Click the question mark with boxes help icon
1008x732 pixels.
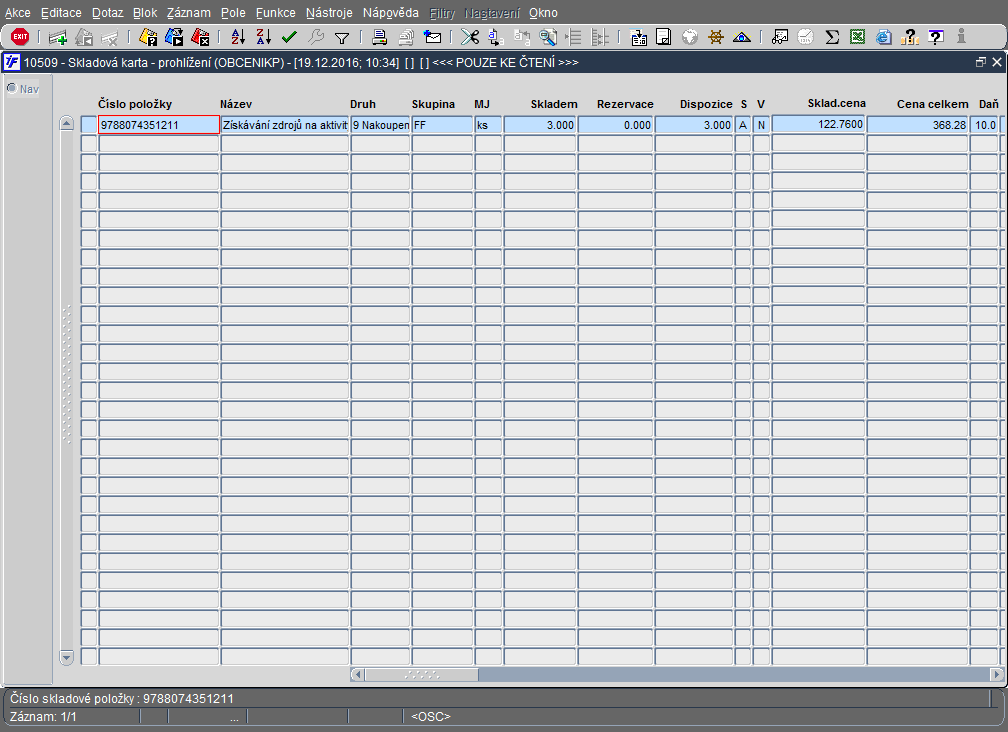coord(910,37)
